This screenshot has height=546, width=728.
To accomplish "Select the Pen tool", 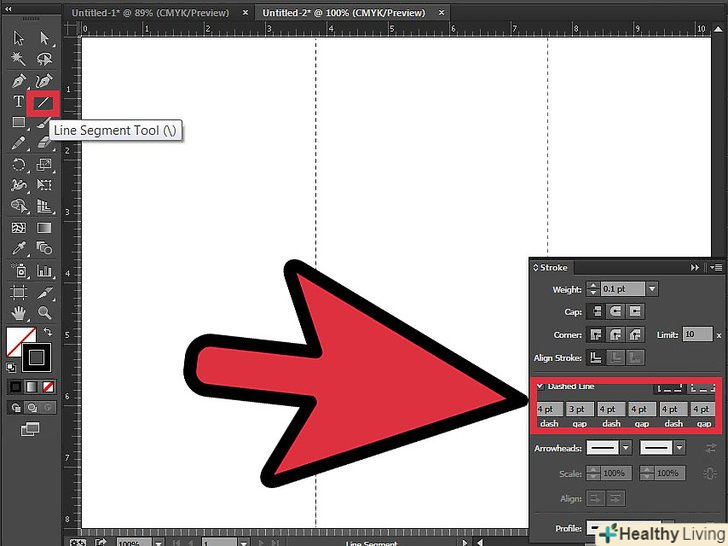I will [x=19, y=81].
